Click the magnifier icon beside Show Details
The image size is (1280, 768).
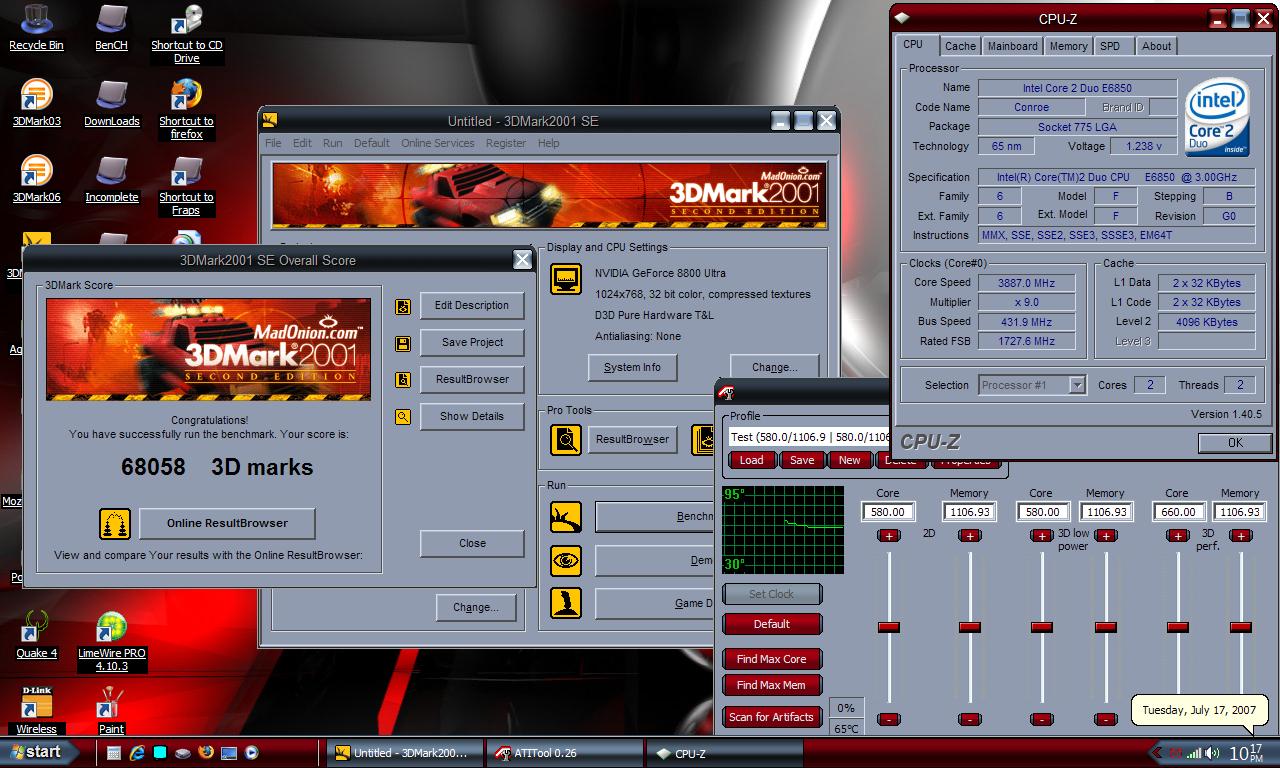tap(403, 417)
